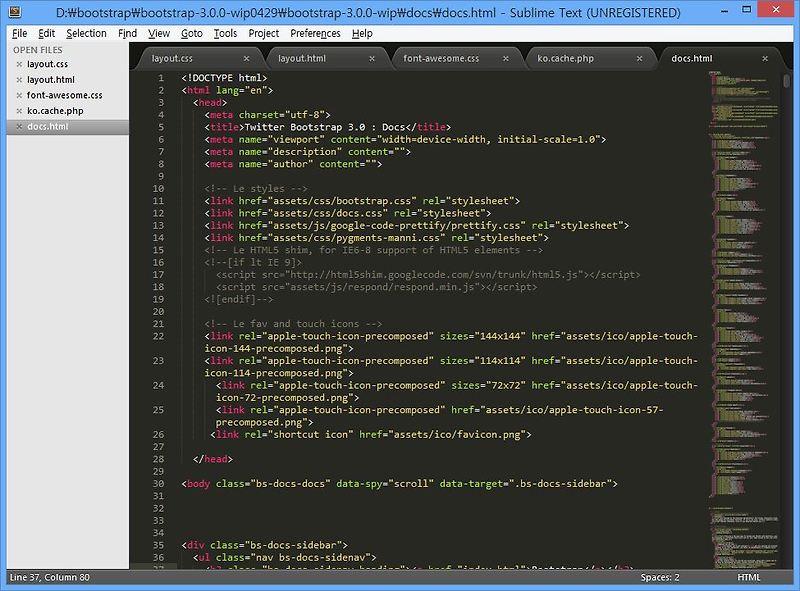Screen dimensions: 800x591
Task: Click the pygments-manni.css link line
Action: pos(376,238)
